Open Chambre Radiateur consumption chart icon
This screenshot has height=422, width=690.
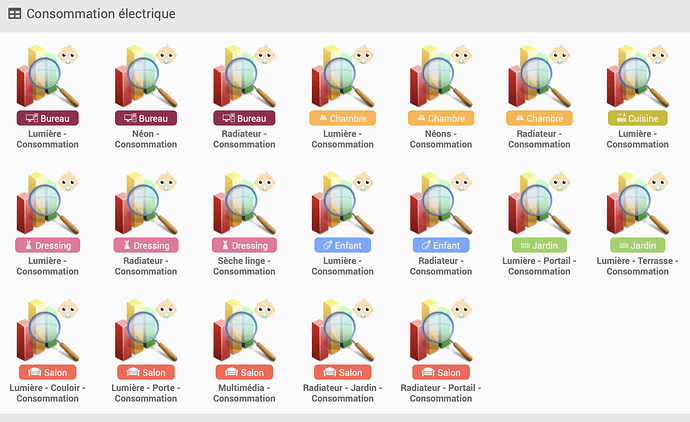(539, 76)
